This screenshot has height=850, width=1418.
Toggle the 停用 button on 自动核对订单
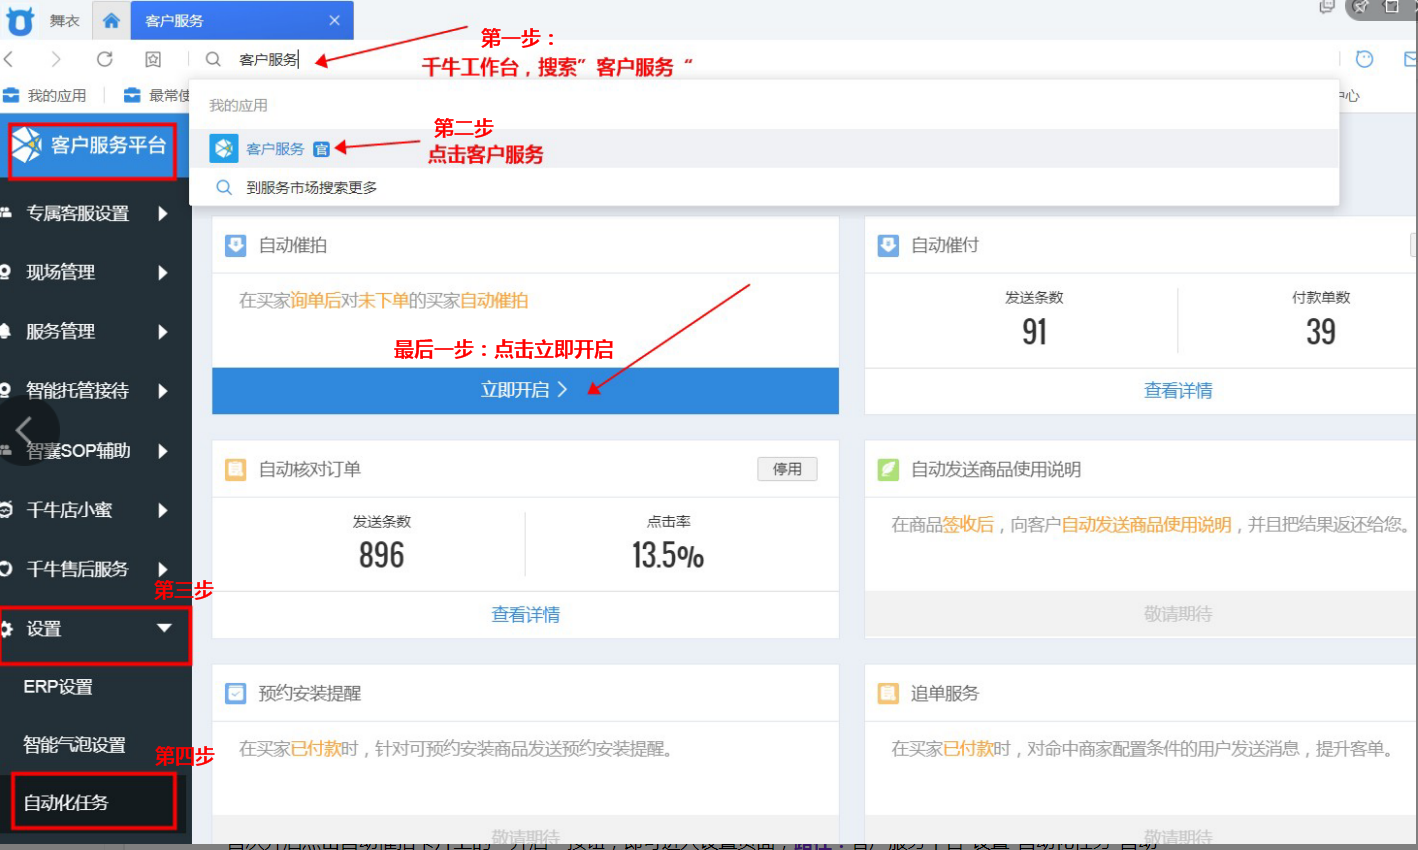[787, 469]
